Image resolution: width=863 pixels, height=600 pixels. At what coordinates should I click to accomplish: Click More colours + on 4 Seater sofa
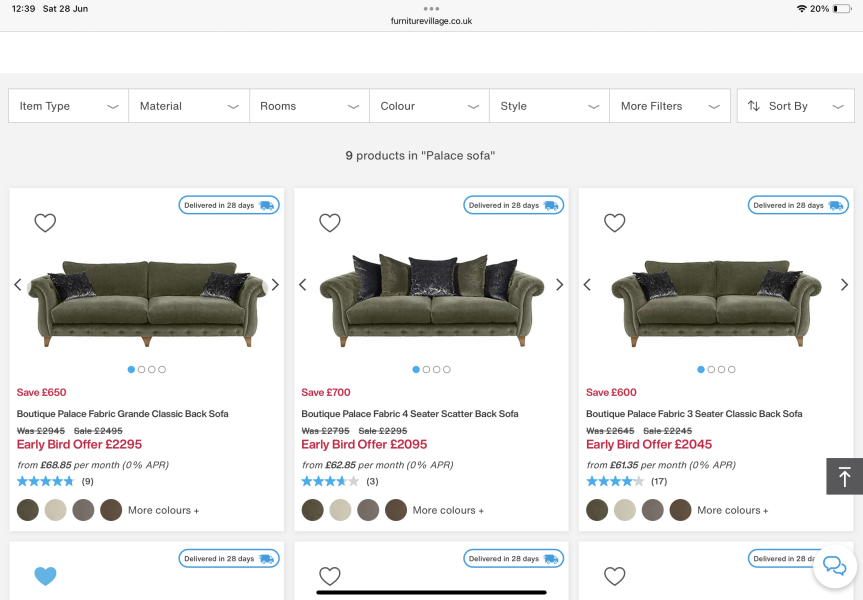[448, 510]
